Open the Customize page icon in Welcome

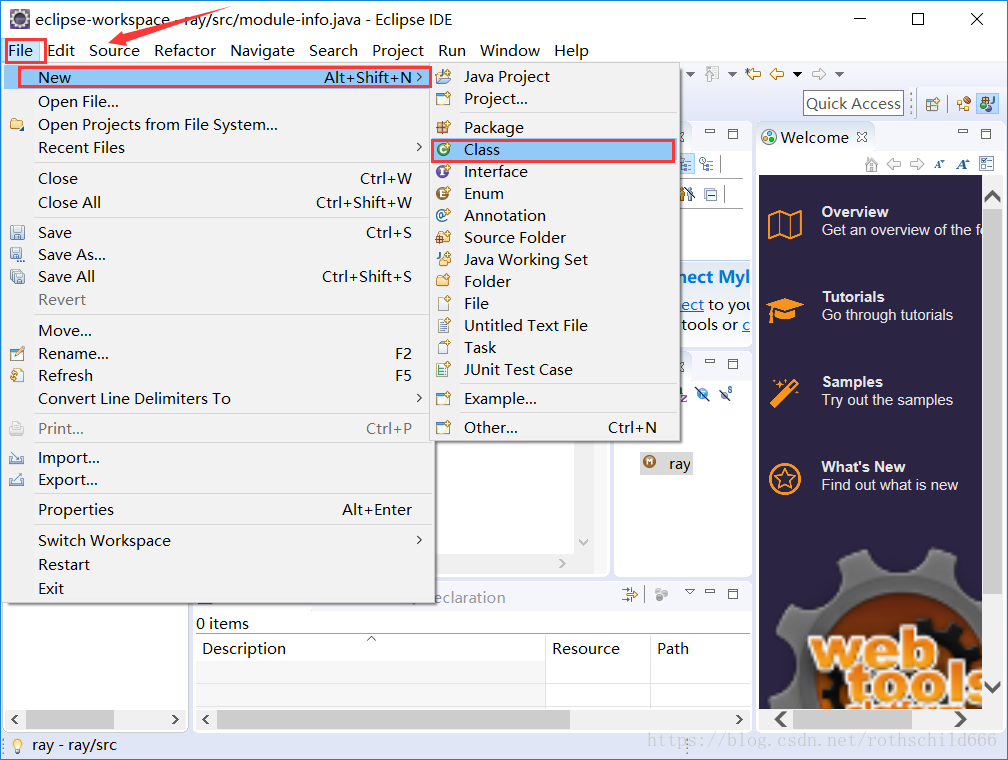[986, 164]
